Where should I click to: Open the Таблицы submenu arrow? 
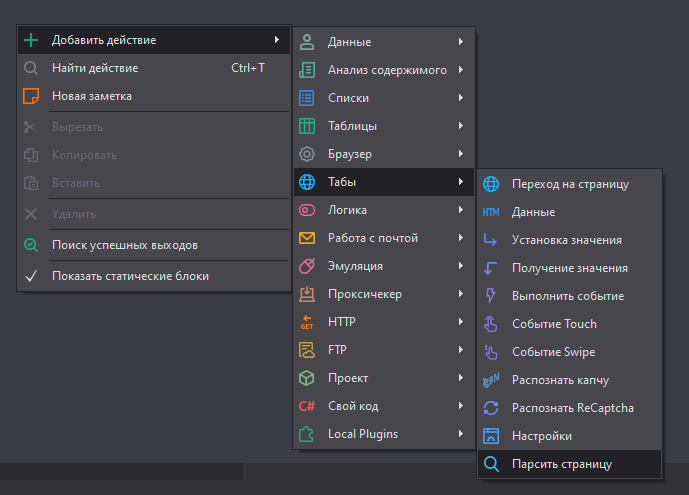pos(461,126)
